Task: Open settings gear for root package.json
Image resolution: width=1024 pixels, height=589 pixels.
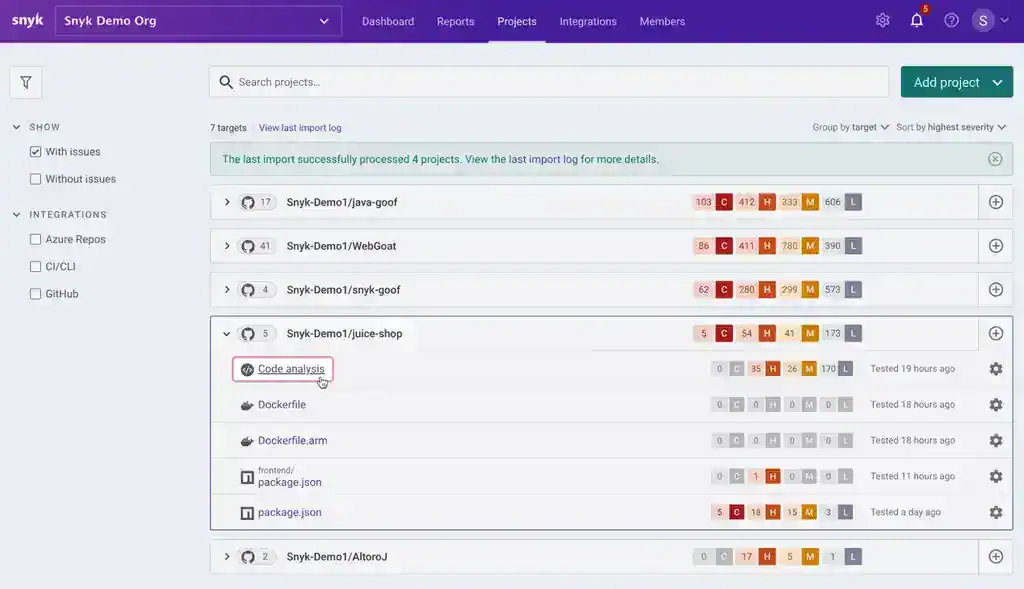Action: (x=995, y=513)
